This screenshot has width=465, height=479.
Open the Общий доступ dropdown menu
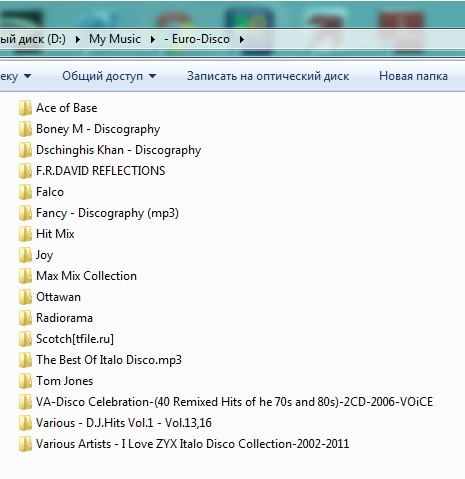pos(109,76)
